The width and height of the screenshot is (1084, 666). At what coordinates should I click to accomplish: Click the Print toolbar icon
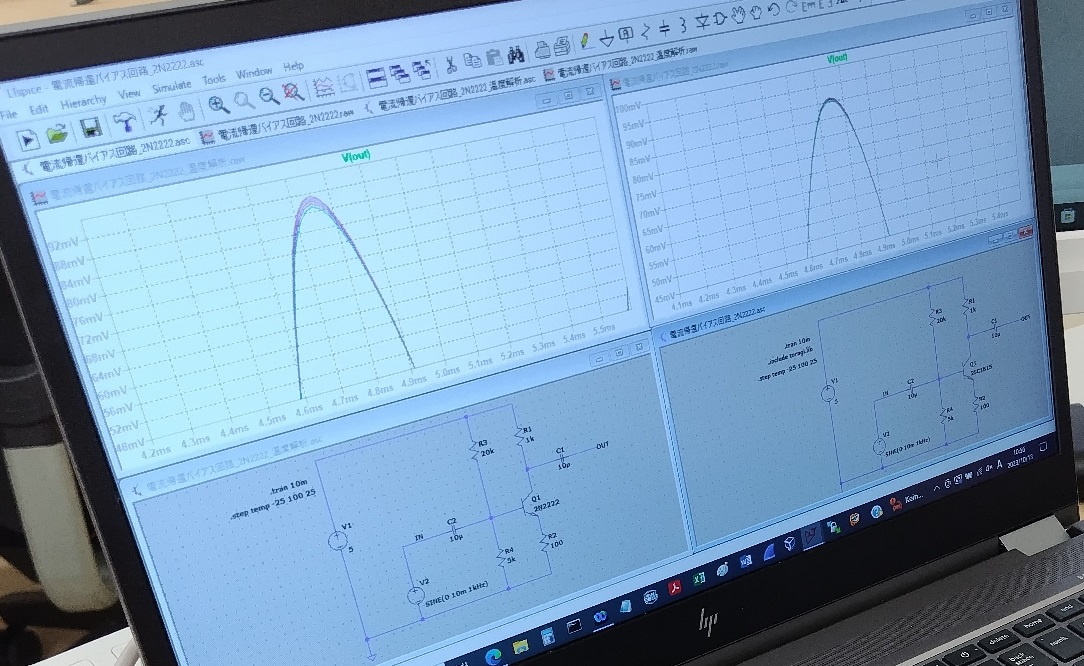pos(543,48)
